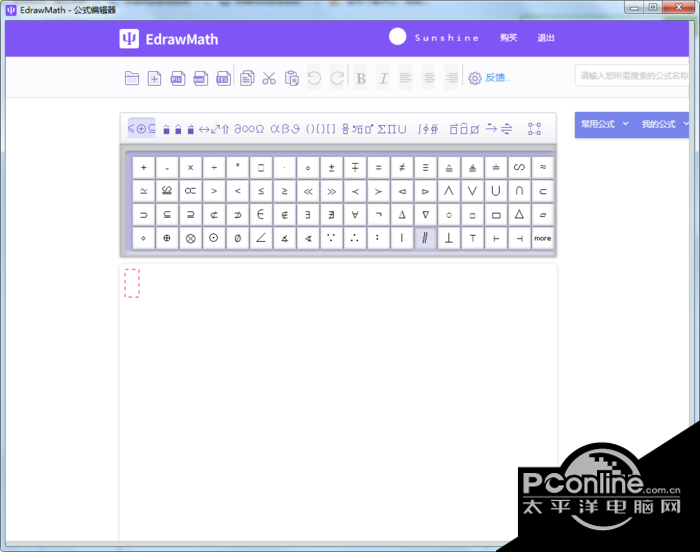Expand the 常用公式 dropdown
The image size is (700, 552).
coord(604,124)
